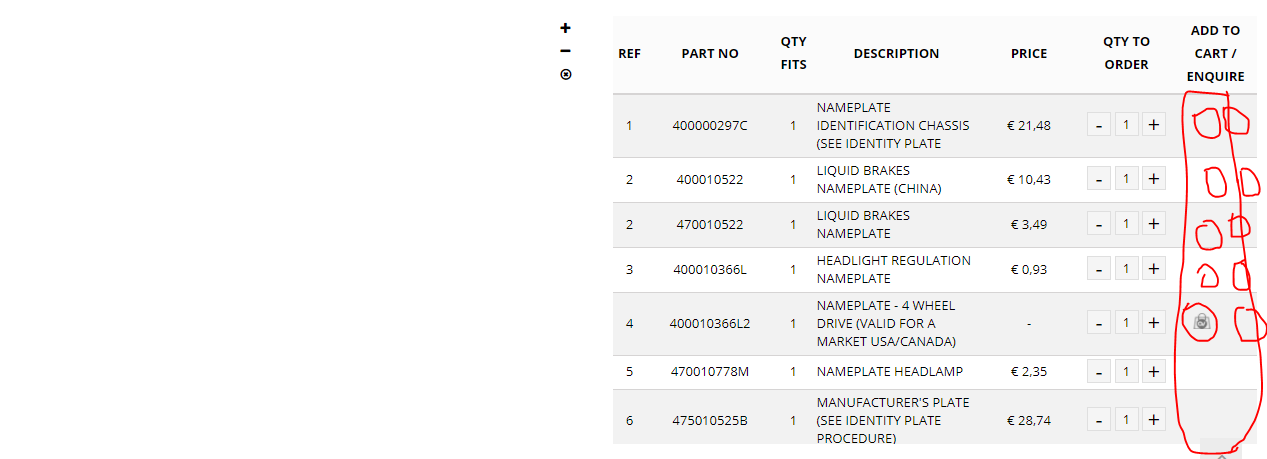Increase quantity for Liquid Brakes Nameplate (China)

pos(1154,179)
